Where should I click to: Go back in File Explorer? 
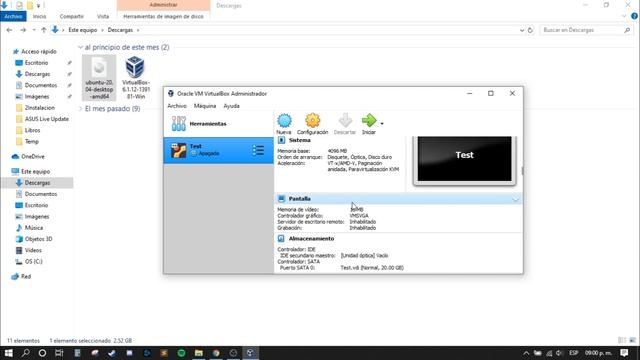pos(9,30)
